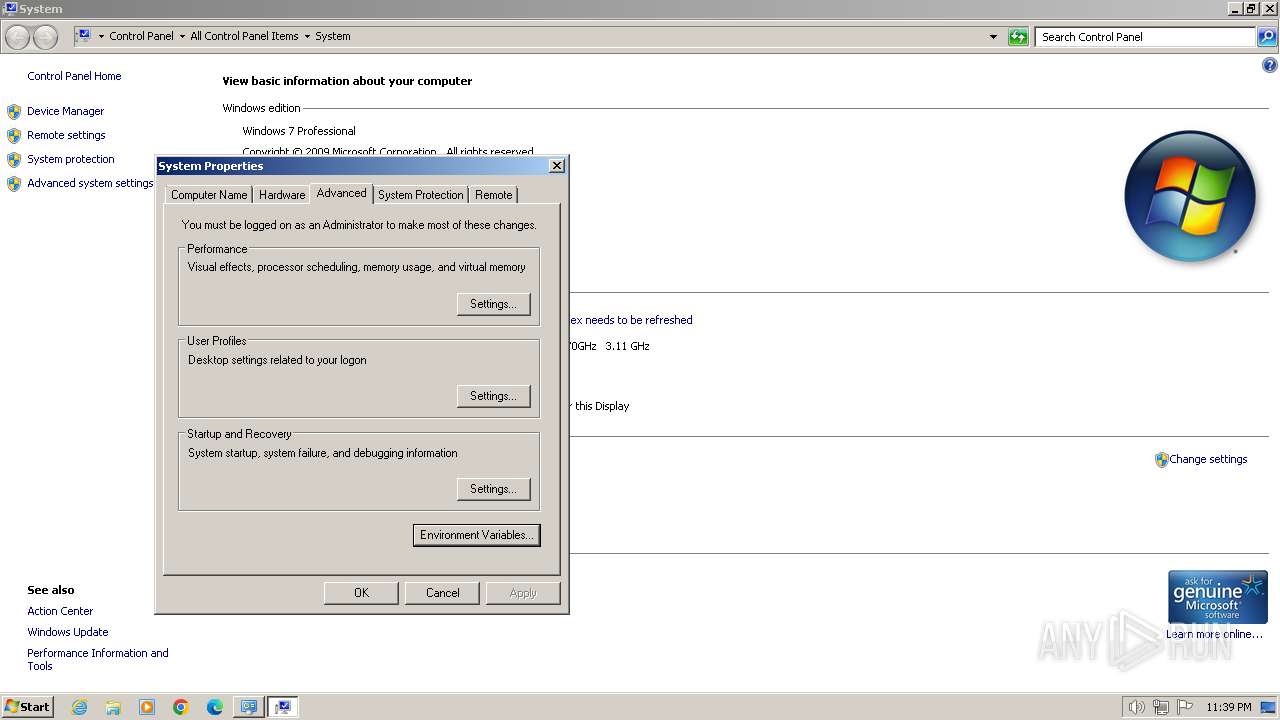Viewport: 1280px width, 720px height.
Task: Open Windows Media Player from taskbar
Action: pyautogui.click(x=147, y=707)
